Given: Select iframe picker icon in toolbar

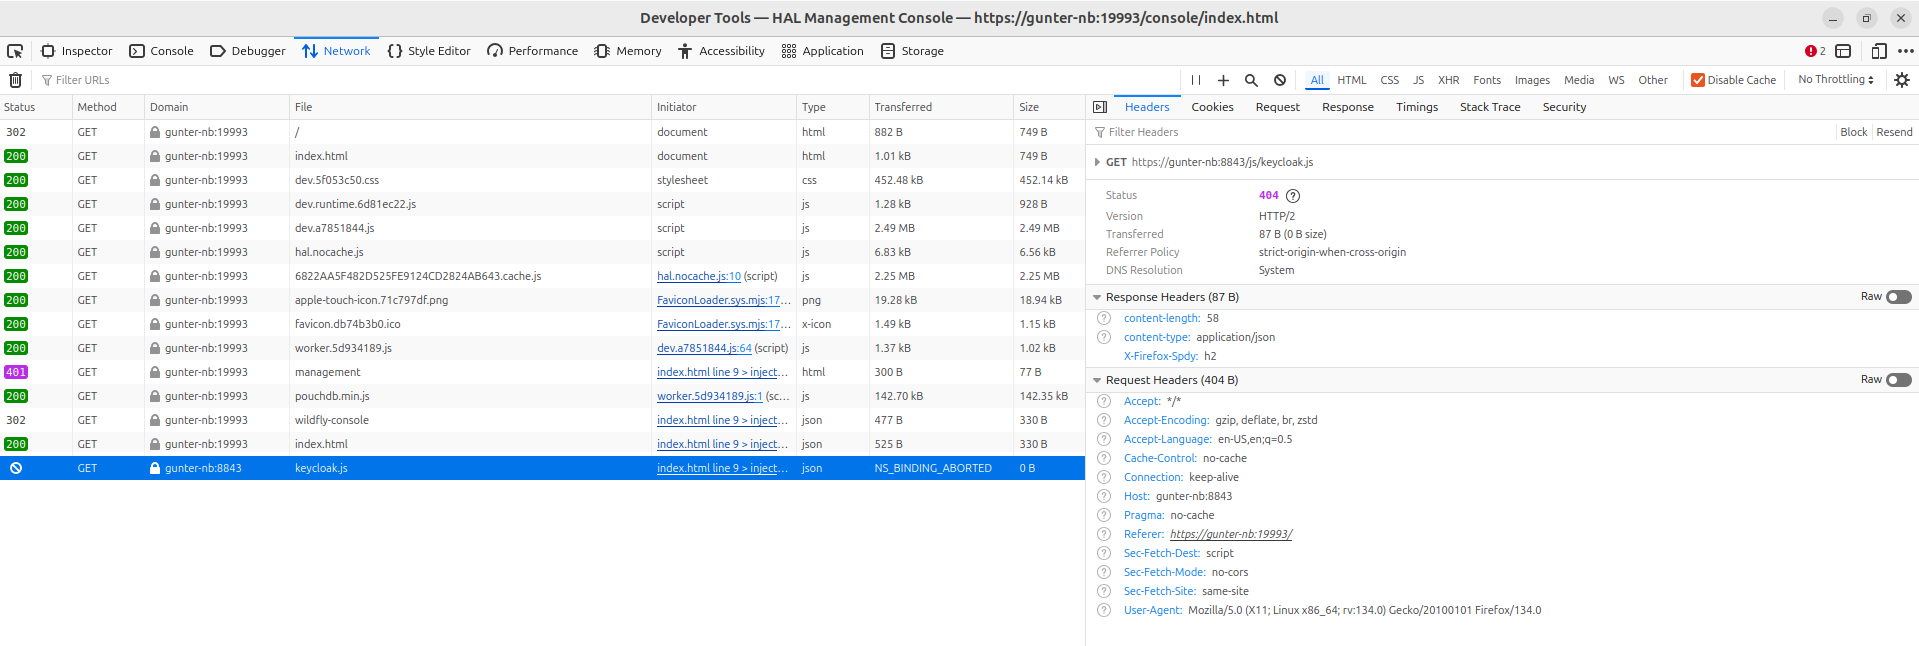Looking at the screenshot, I should pyautogui.click(x=1843, y=51).
